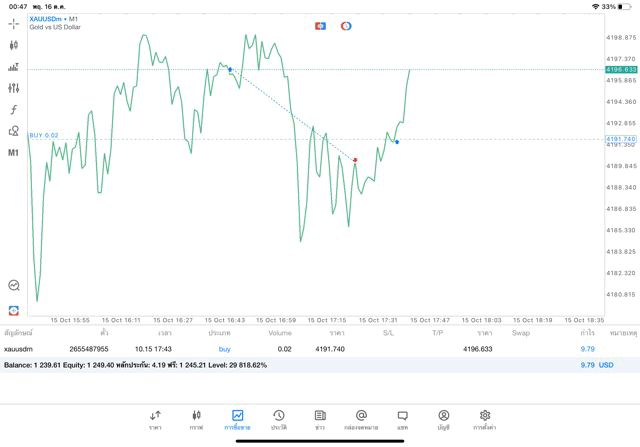The image size is (640, 447).
Task: Open chart settings sliders icon
Action: coord(14,88)
